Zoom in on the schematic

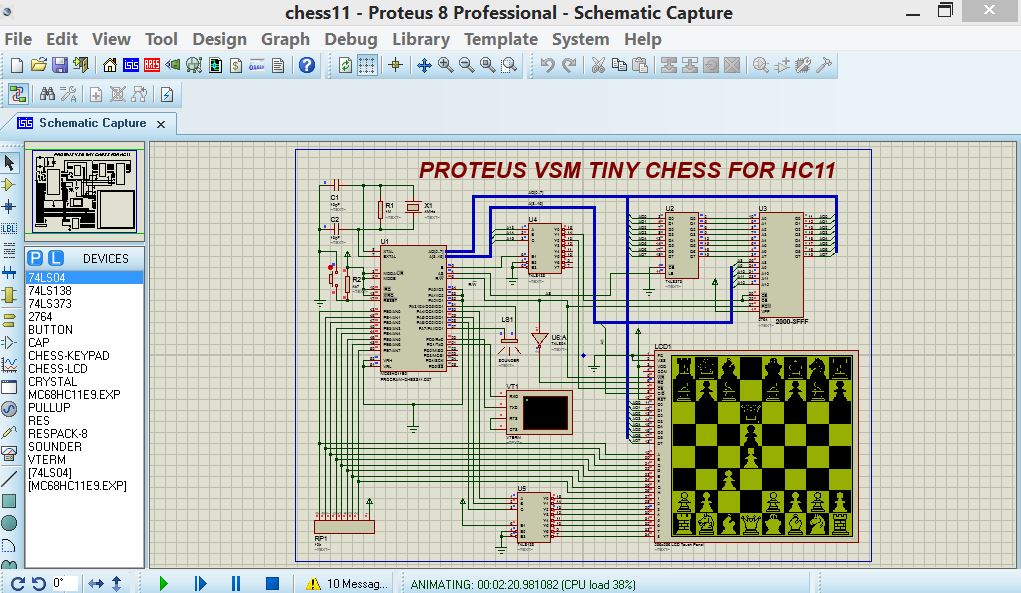(445, 65)
